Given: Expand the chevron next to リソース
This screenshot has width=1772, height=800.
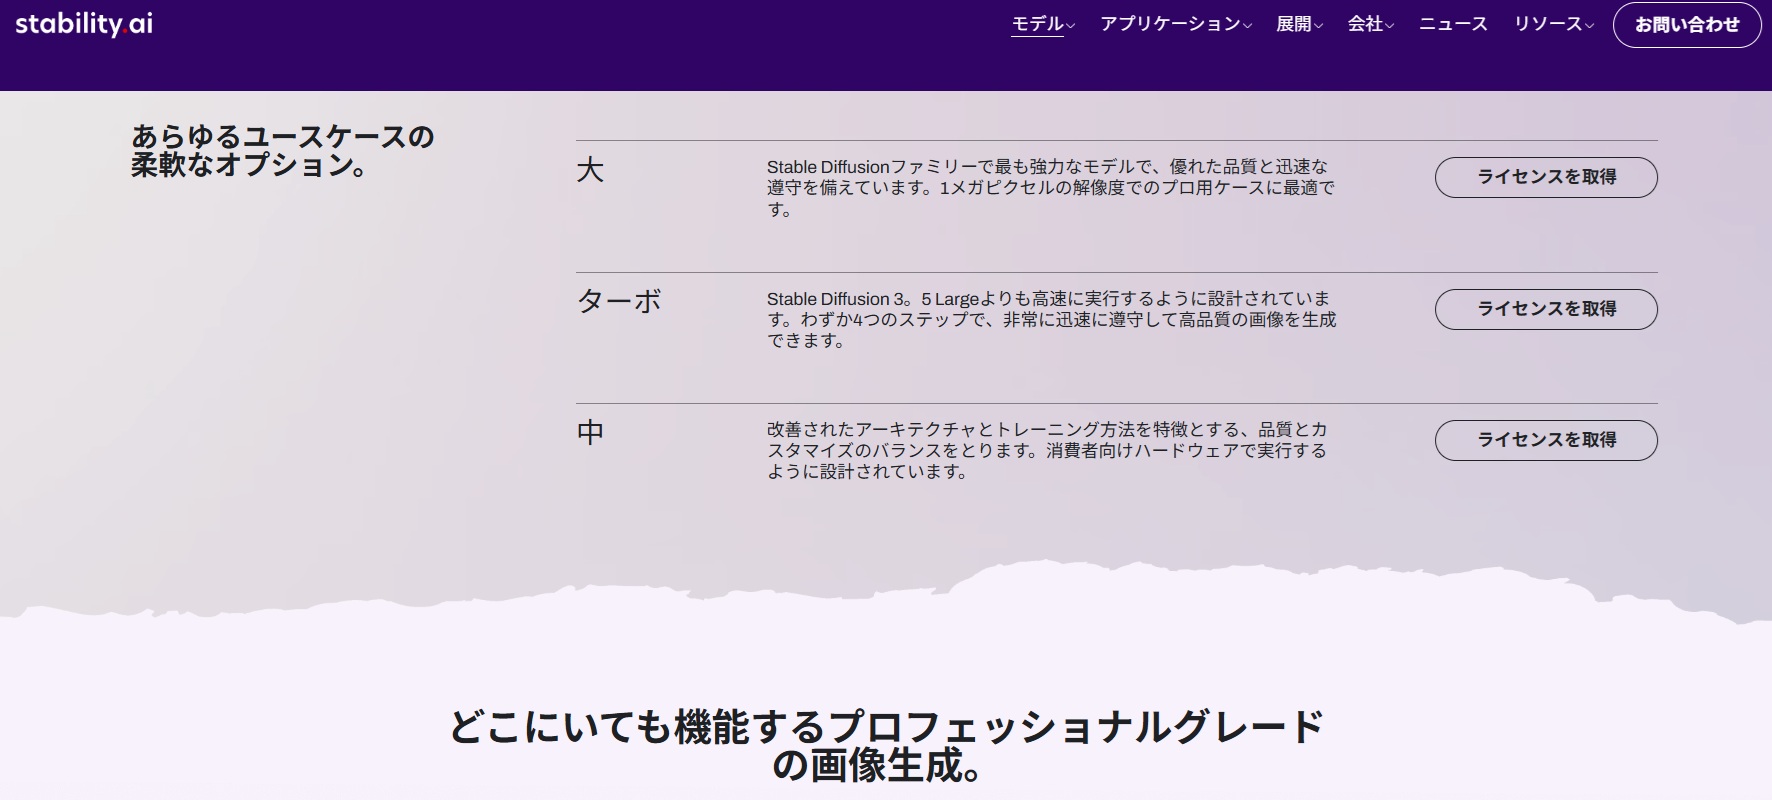Looking at the screenshot, I should pyautogui.click(x=1589, y=26).
